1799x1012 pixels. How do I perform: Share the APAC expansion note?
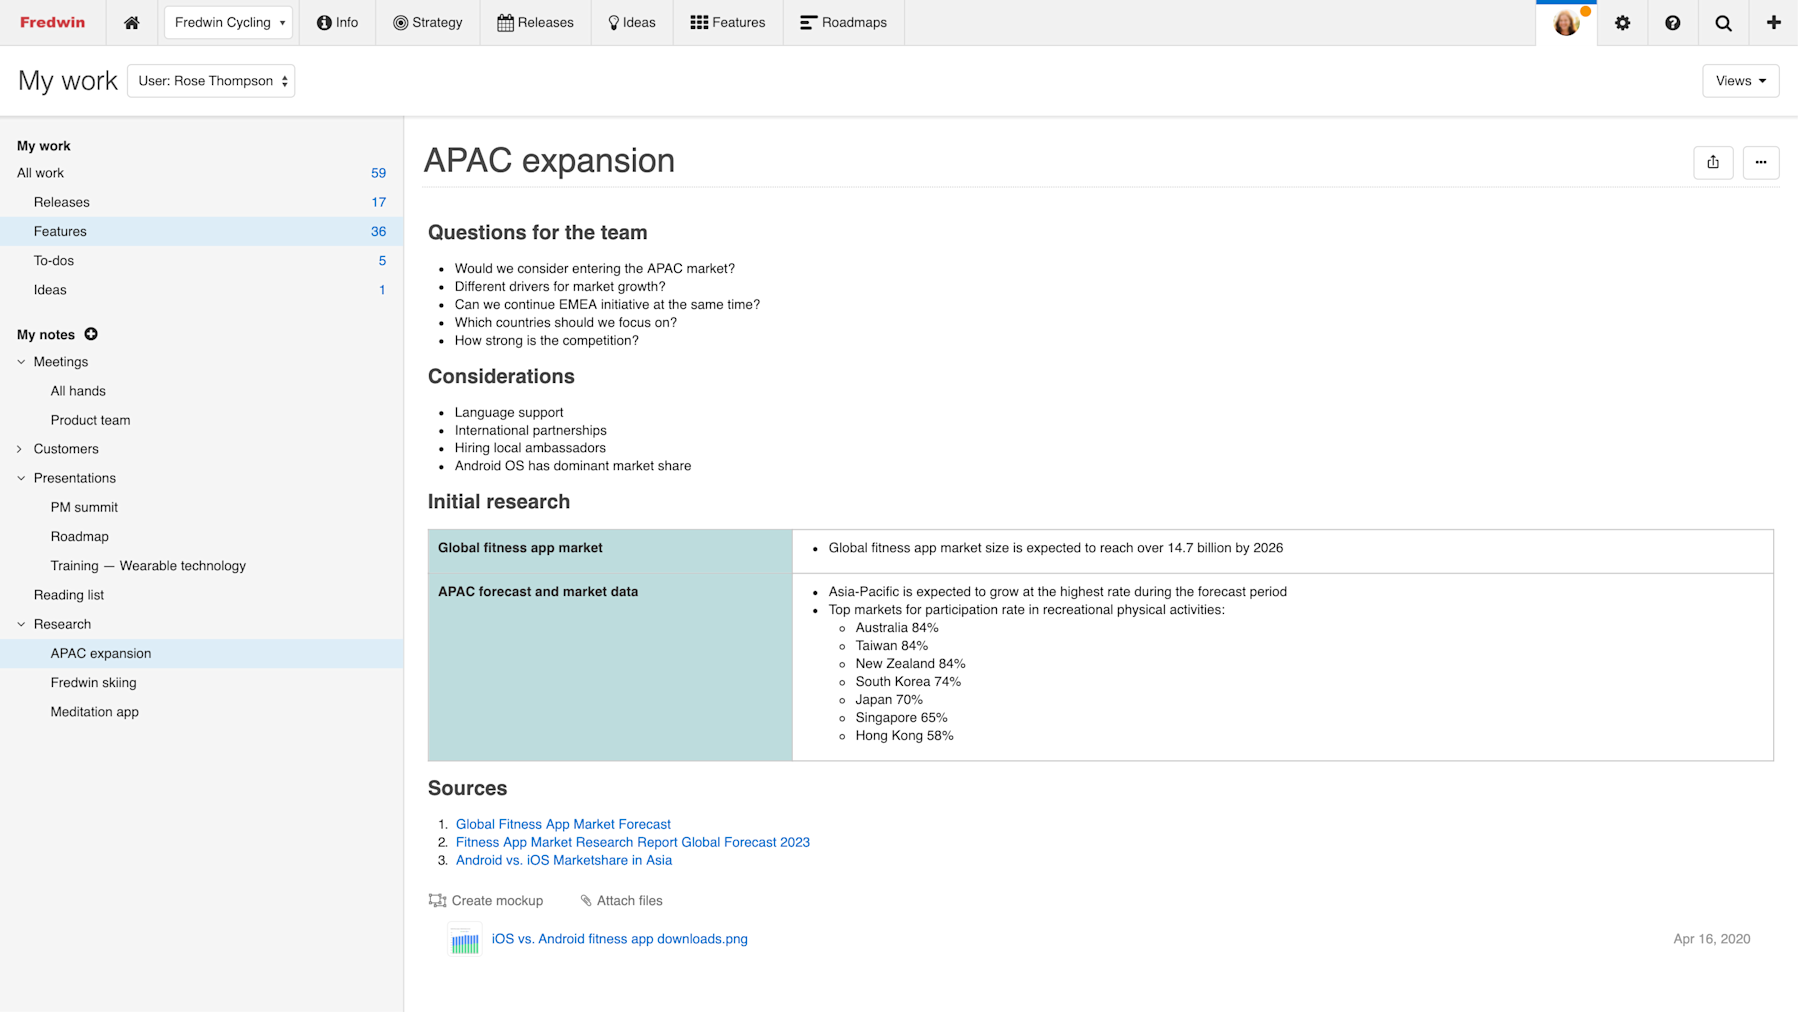1713,162
